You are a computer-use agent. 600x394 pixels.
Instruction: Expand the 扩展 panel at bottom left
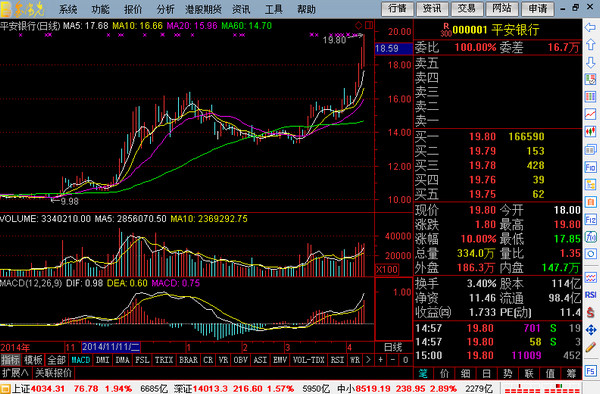(x=15, y=373)
